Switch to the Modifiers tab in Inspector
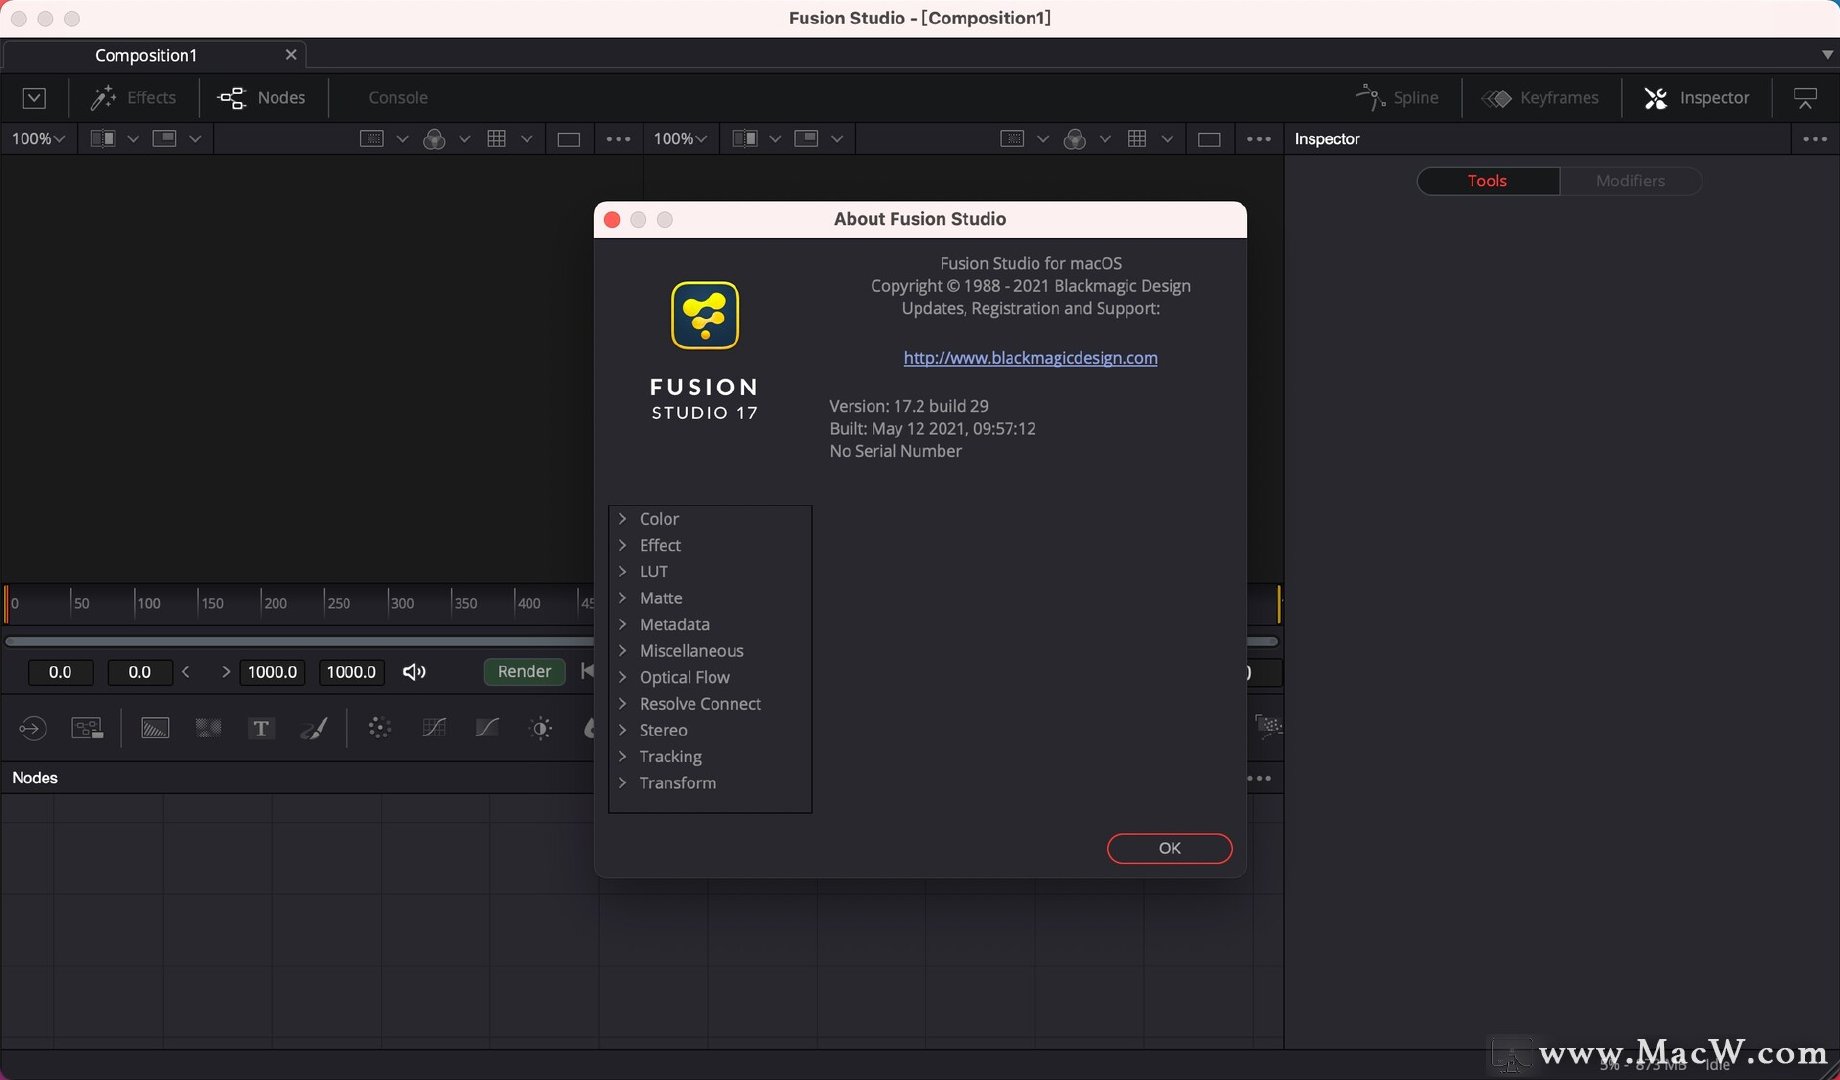The width and height of the screenshot is (1840, 1080). (1630, 181)
